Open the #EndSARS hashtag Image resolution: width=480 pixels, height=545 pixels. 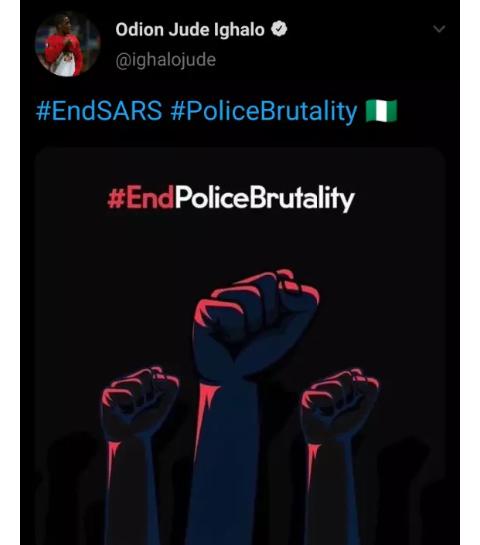[x=99, y=111]
